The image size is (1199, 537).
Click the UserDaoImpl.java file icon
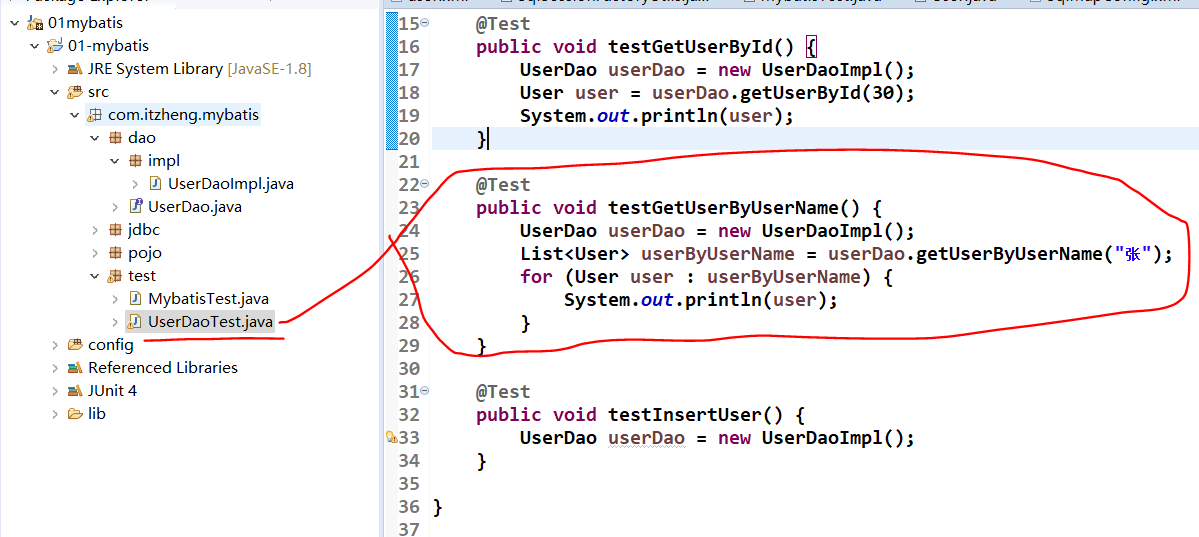point(155,184)
